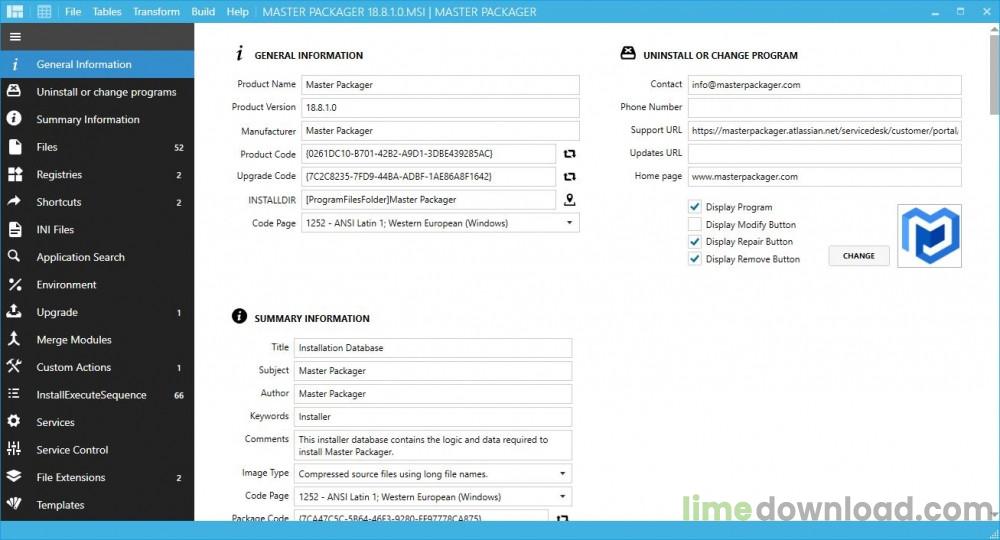
Task: Click the empty Updates URL field
Action: (x=824, y=154)
